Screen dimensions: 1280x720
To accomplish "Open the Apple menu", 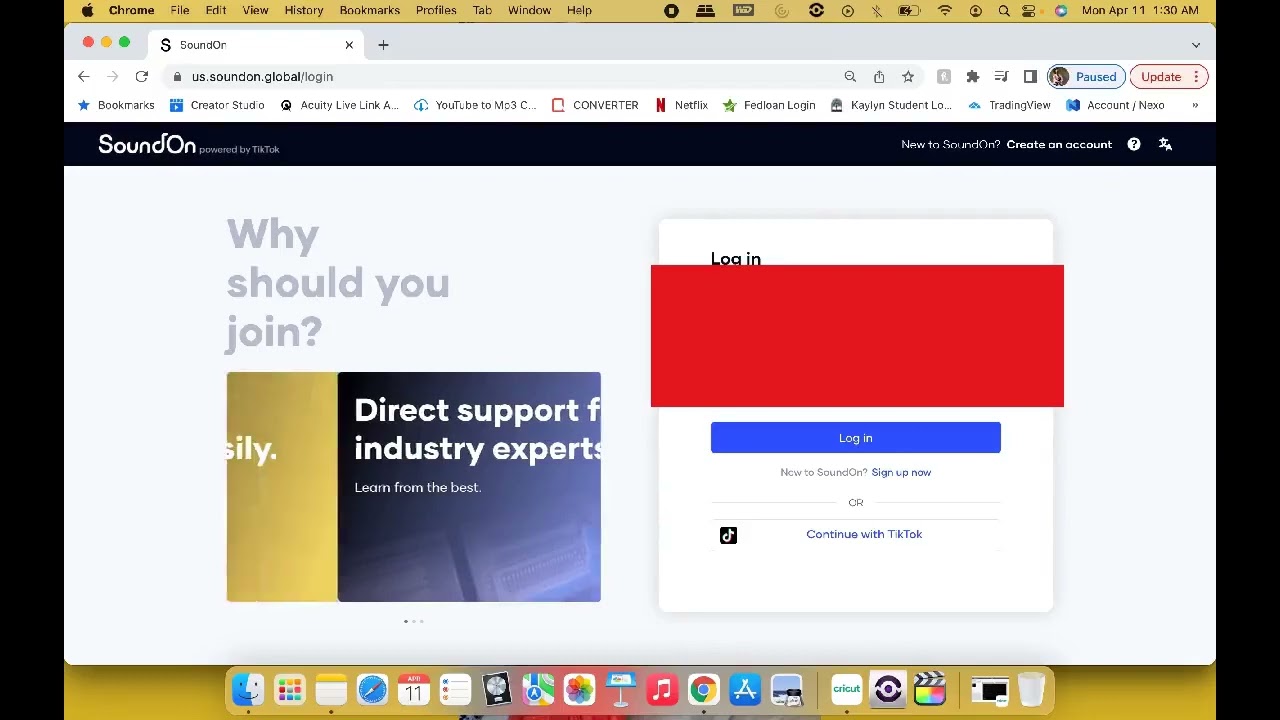I will pyautogui.click(x=88, y=10).
